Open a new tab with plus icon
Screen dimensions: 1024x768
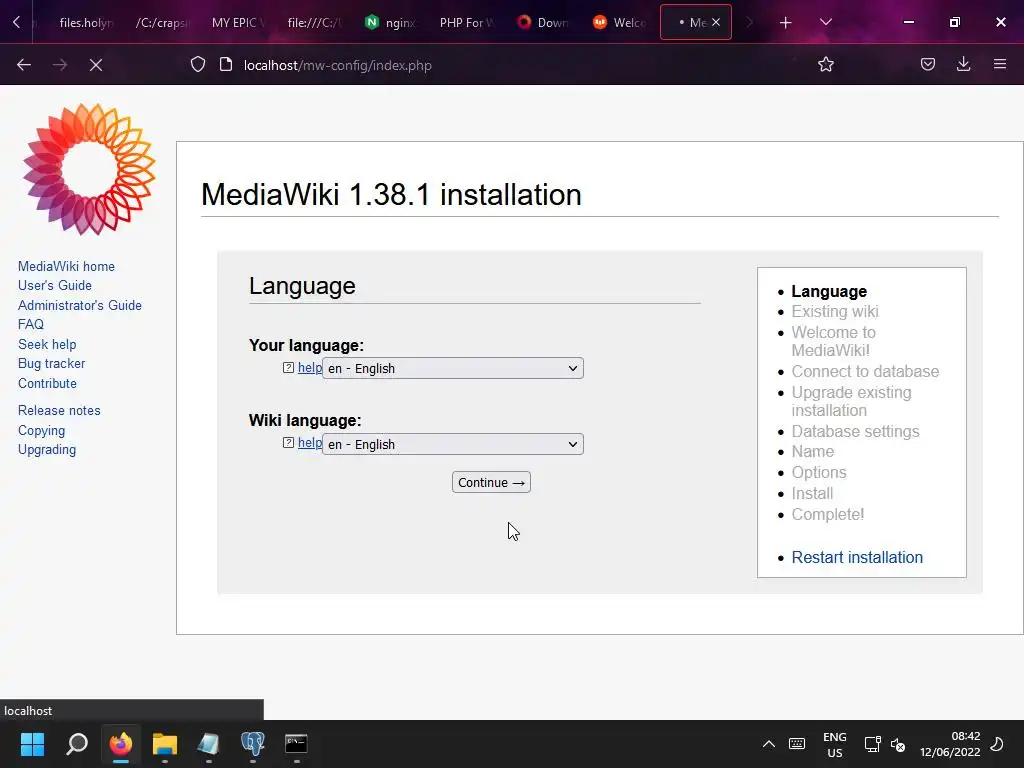click(786, 23)
